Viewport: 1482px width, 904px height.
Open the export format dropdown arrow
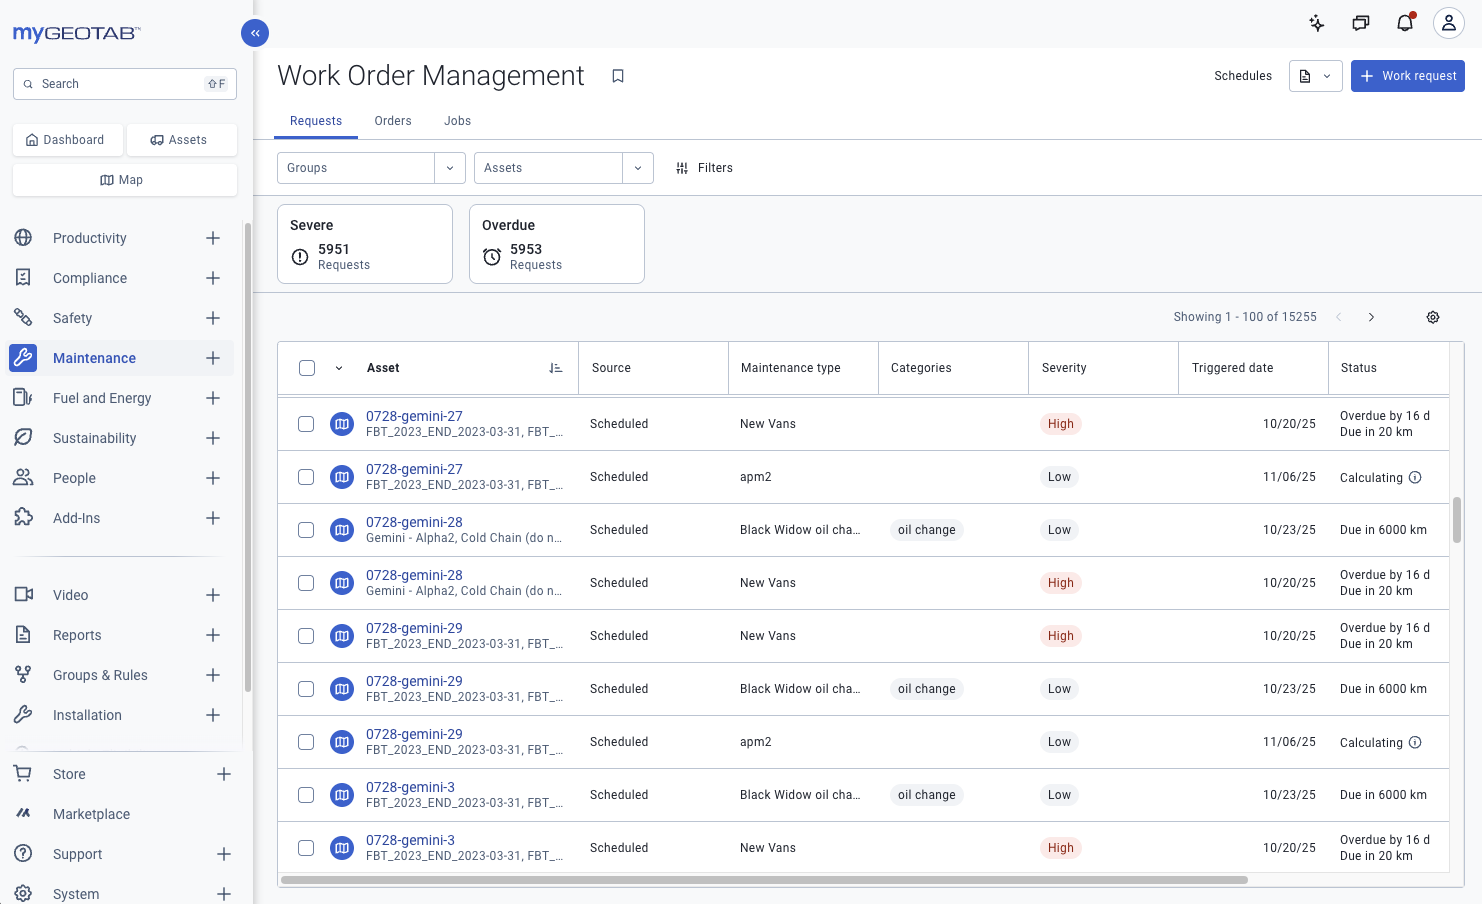1327,75
